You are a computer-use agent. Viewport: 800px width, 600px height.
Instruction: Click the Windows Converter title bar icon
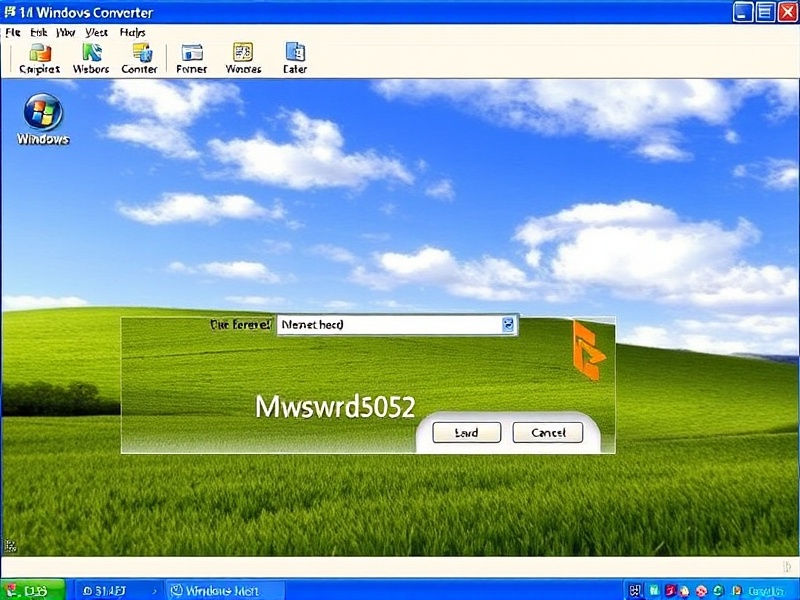click(10, 11)
